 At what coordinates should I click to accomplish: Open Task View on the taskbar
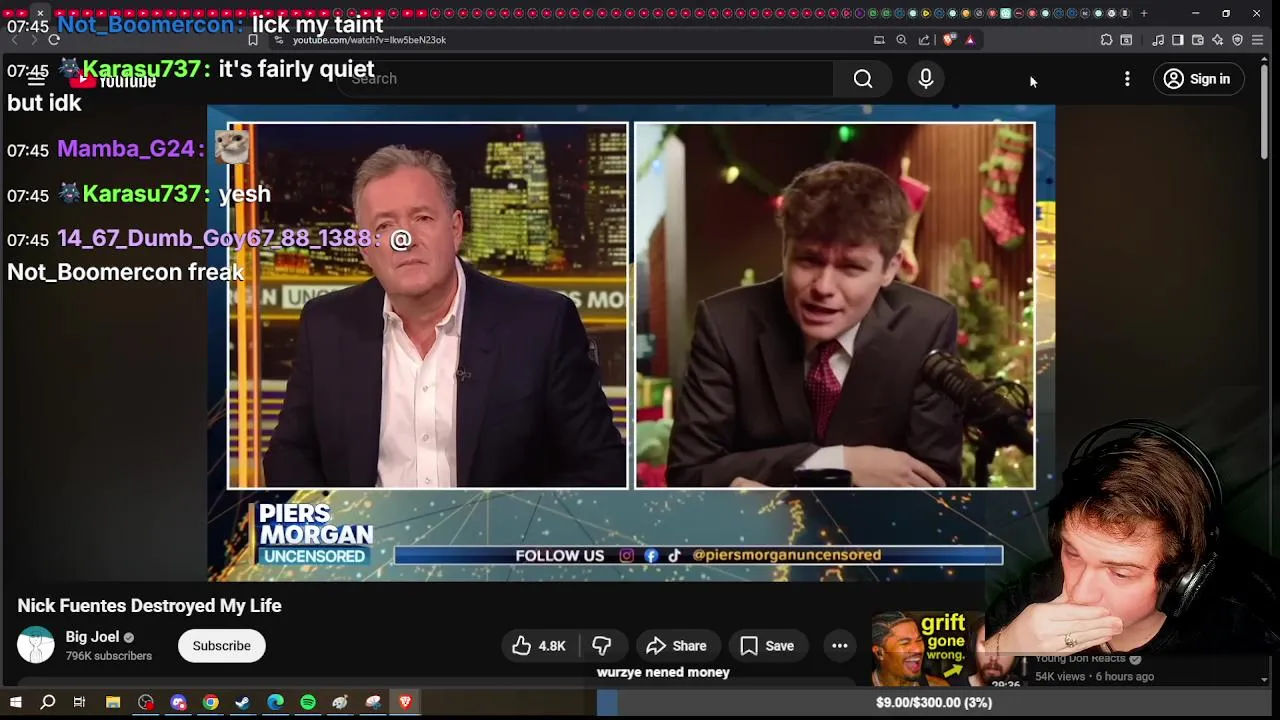79,703
